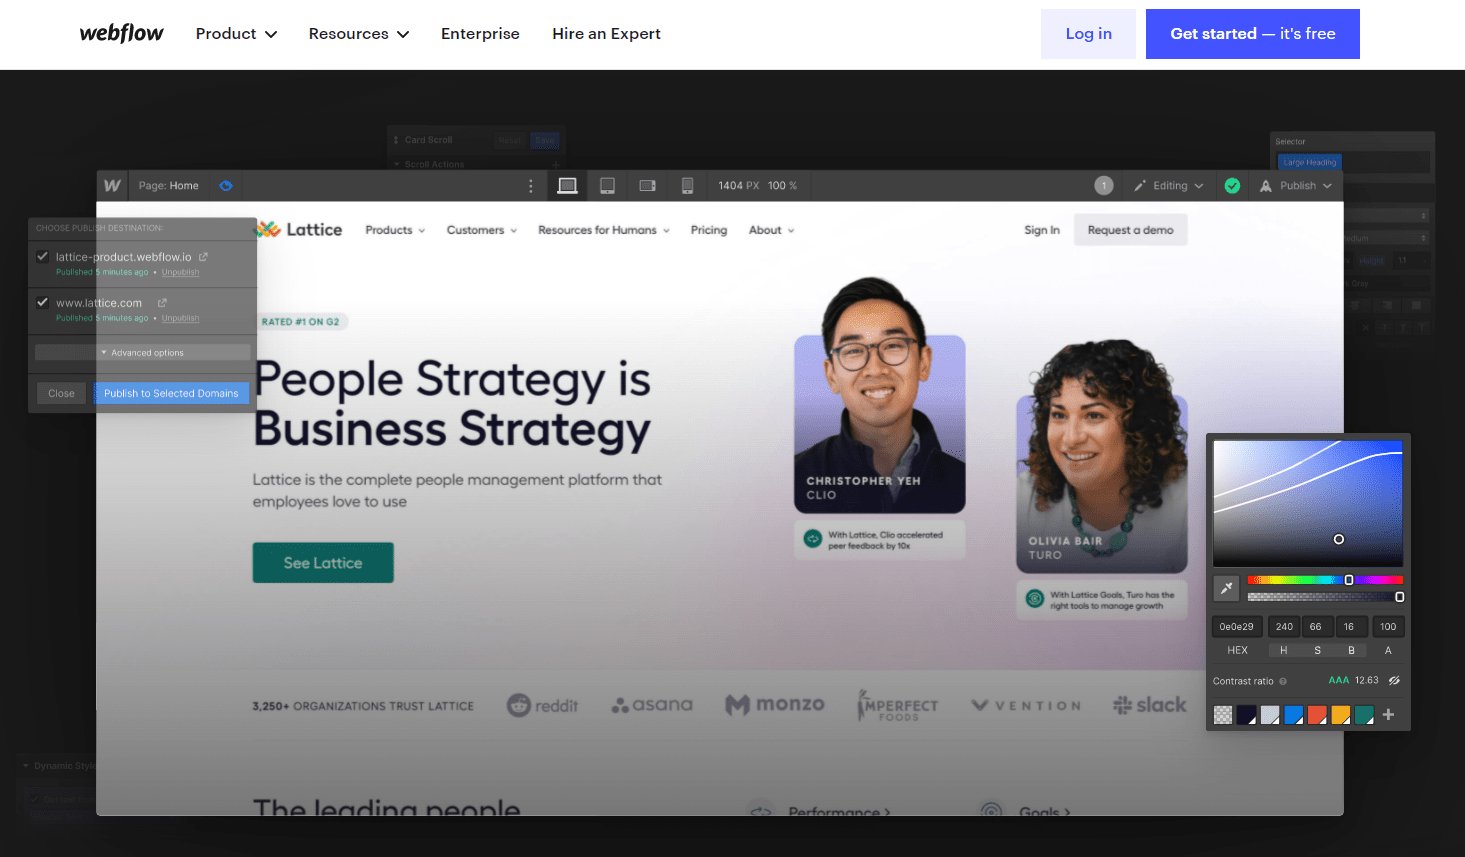Image resolution: width=1465 pixels, height=857 pixels.
Task: Open the Publish dropdown in the toolbar
Action: pos(1296,186)
